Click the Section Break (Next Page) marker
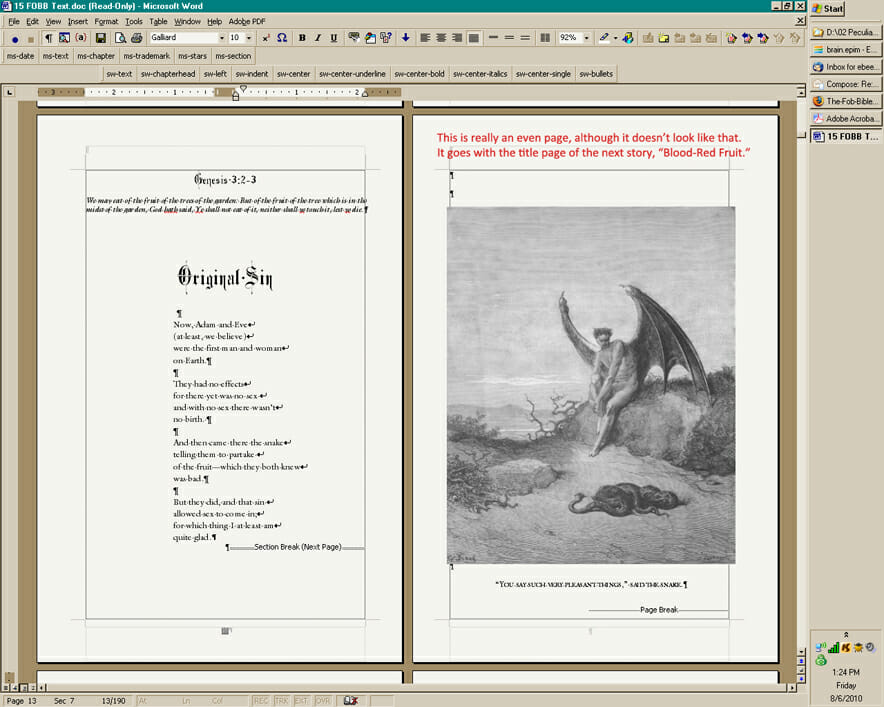The height and width of the screenshot is (707, 884). pos(297,547)
